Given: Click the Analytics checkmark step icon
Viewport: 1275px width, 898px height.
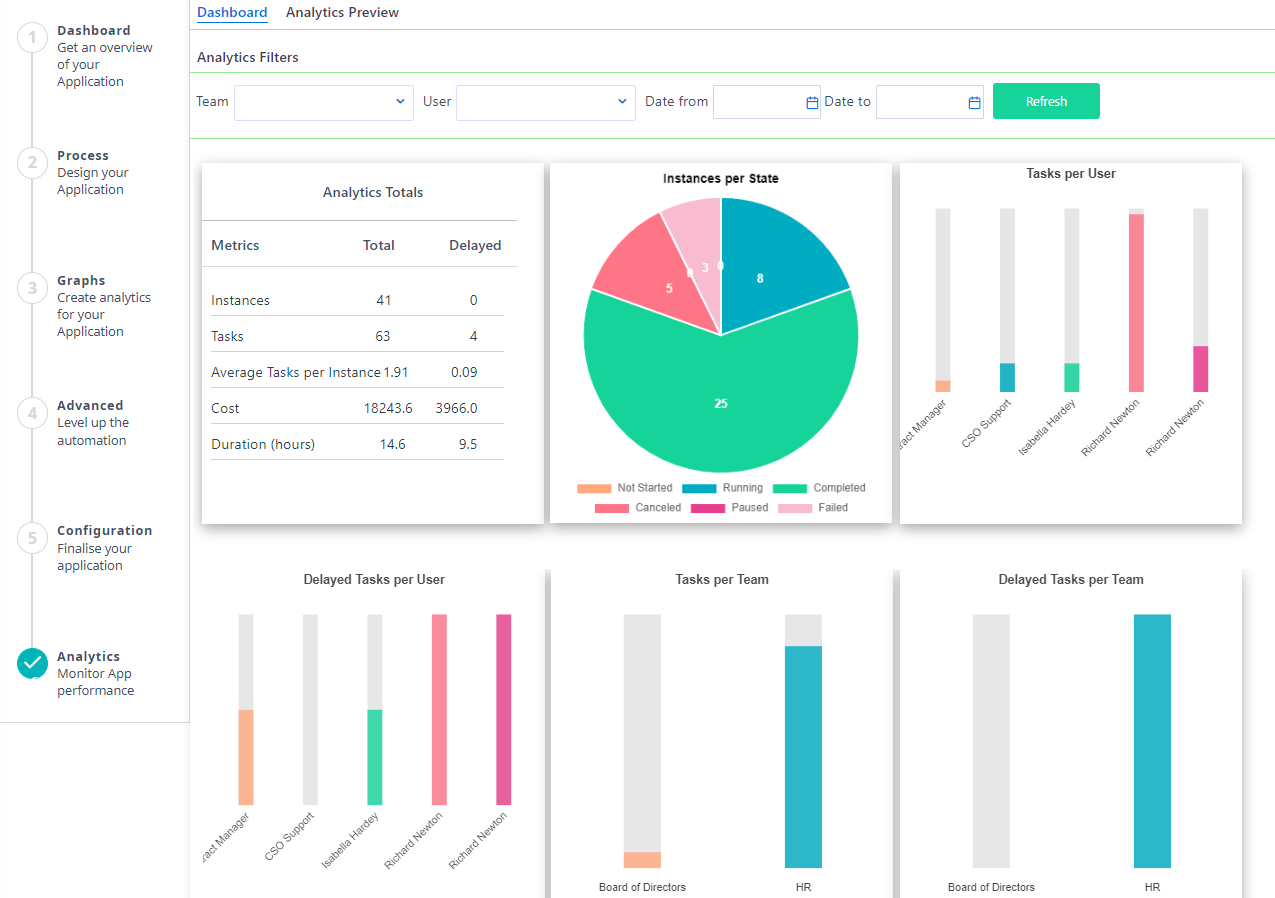Looking at the screenshot, I should point(32,663).
